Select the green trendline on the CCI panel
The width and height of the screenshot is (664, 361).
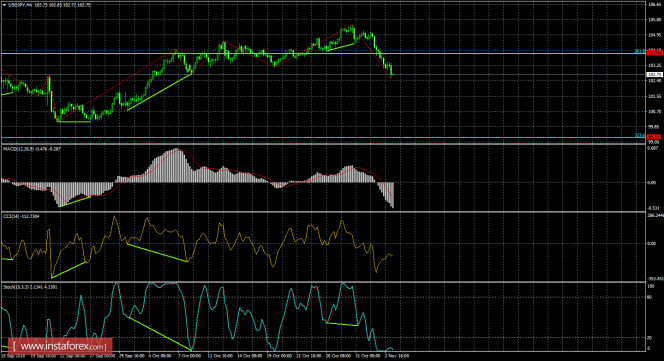coord(157,253)
